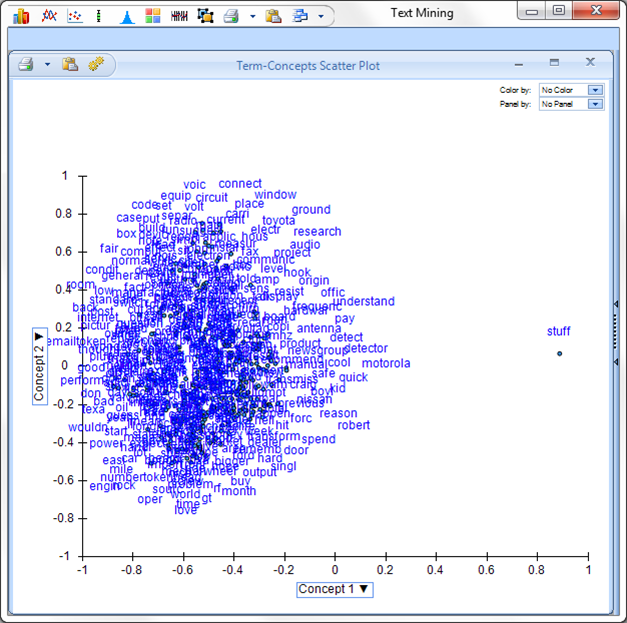The image size is (627, 623).
Task: Expand the scatter plot panel print dropdown
Action: [x=47, y=64]
